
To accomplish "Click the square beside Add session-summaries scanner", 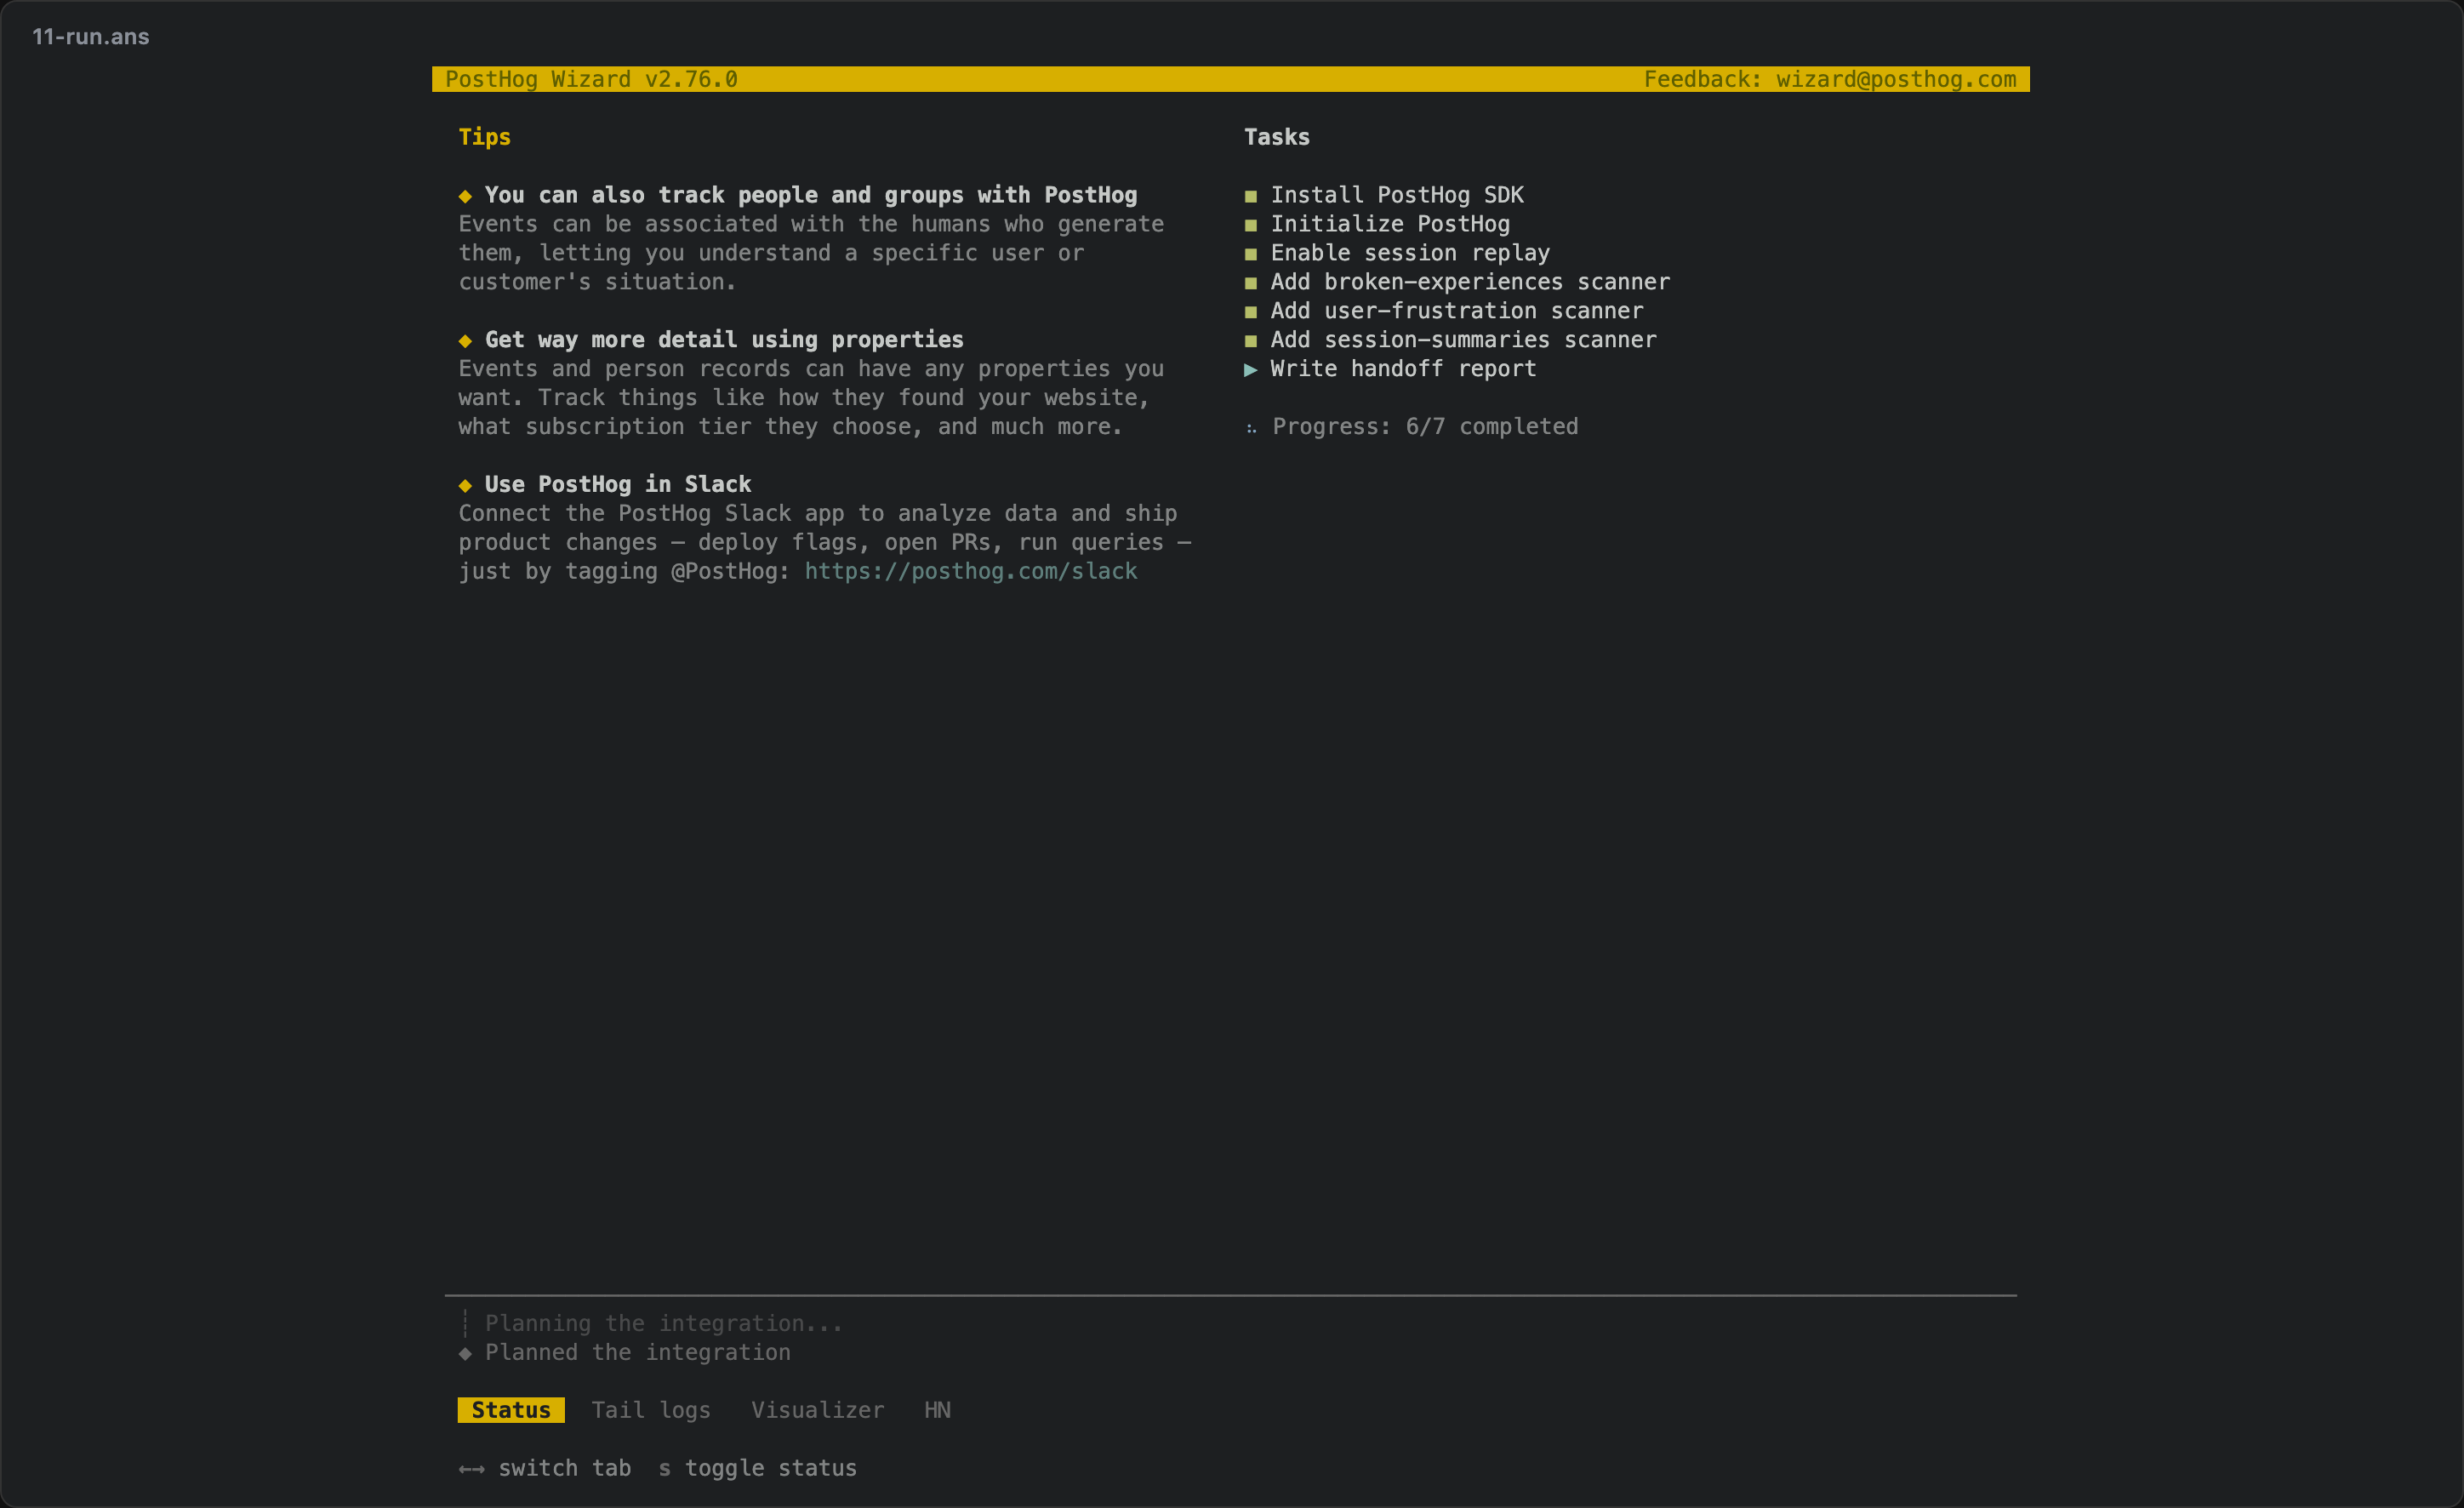I will 1250,341.
